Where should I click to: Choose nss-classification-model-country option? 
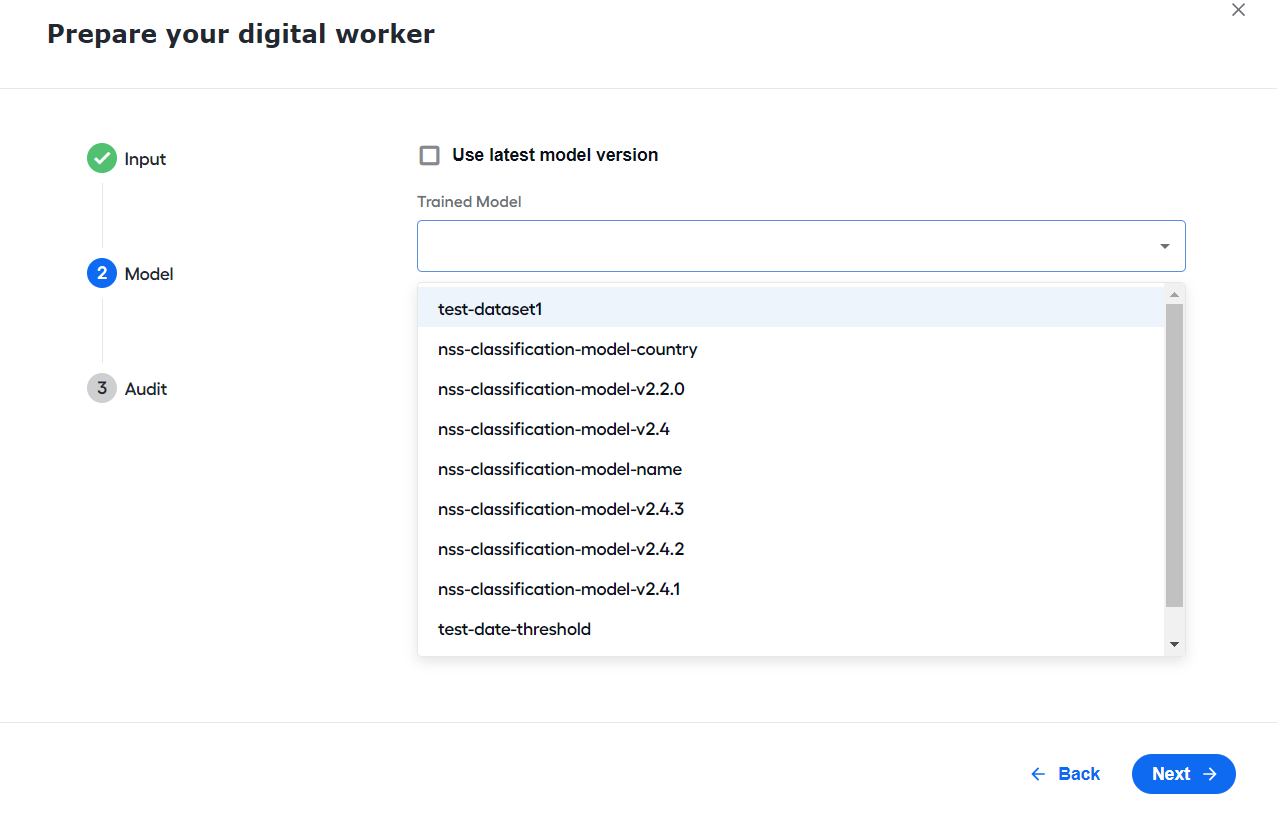(x=791, y=349)
